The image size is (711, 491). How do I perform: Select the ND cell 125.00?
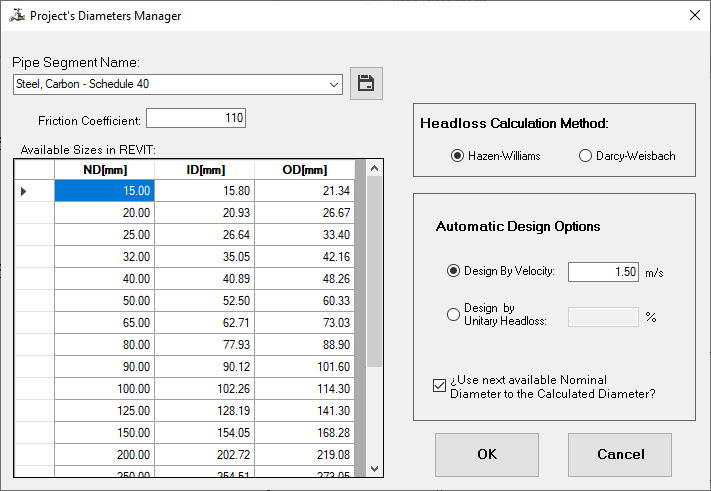point(105,411)
